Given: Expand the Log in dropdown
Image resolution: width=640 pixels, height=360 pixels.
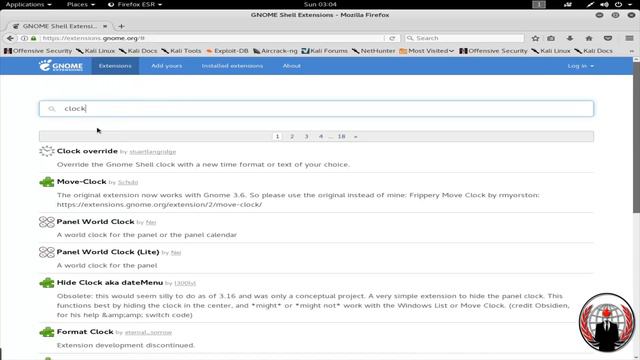Looking at the screenshot, I should coord(580,66).
